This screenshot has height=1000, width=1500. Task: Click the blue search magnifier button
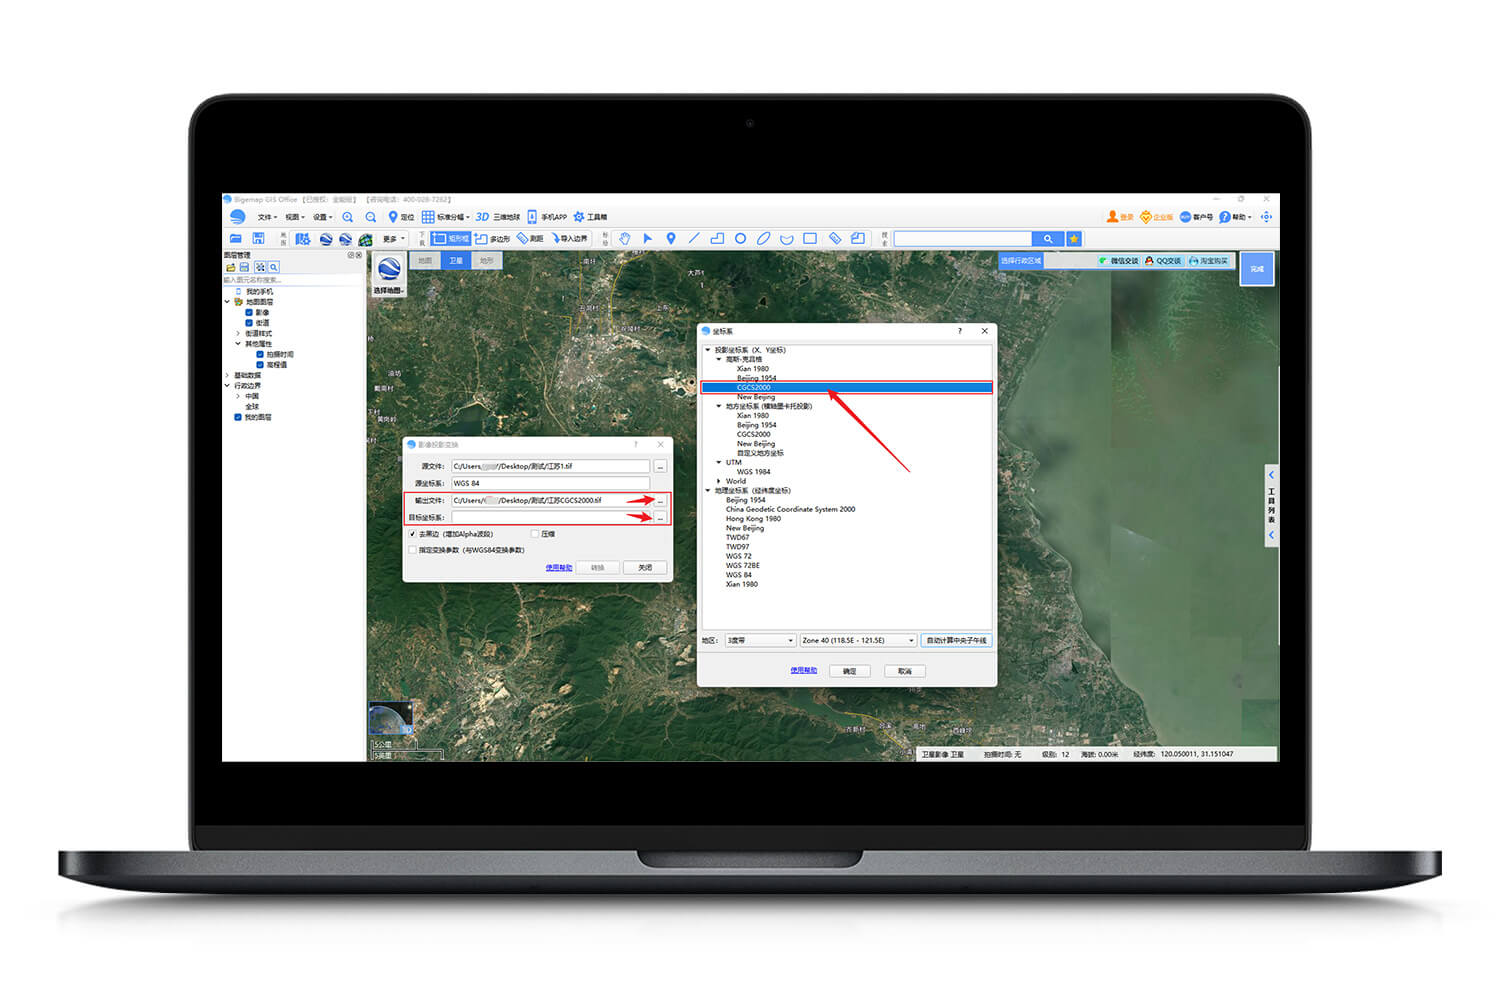click(x=1047, y=239)
